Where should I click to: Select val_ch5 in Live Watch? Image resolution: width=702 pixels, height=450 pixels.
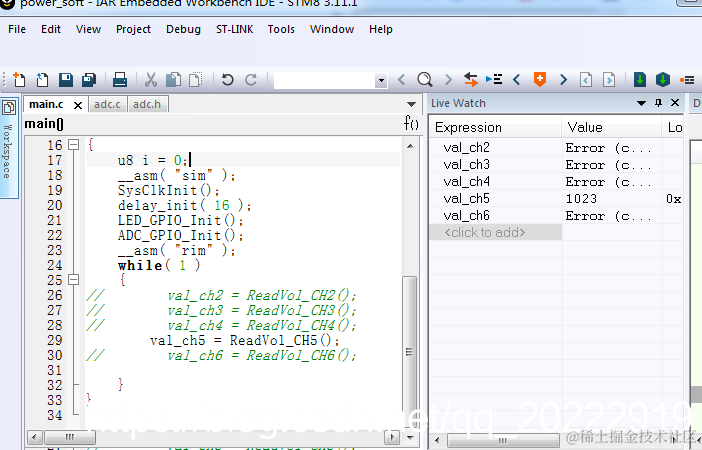click(x=467, y=198)
